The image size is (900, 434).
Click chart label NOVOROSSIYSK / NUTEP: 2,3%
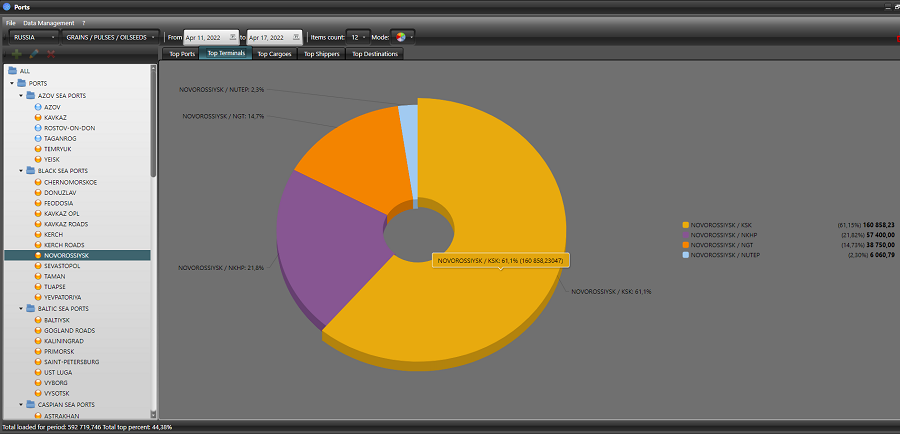coord(221,90)
